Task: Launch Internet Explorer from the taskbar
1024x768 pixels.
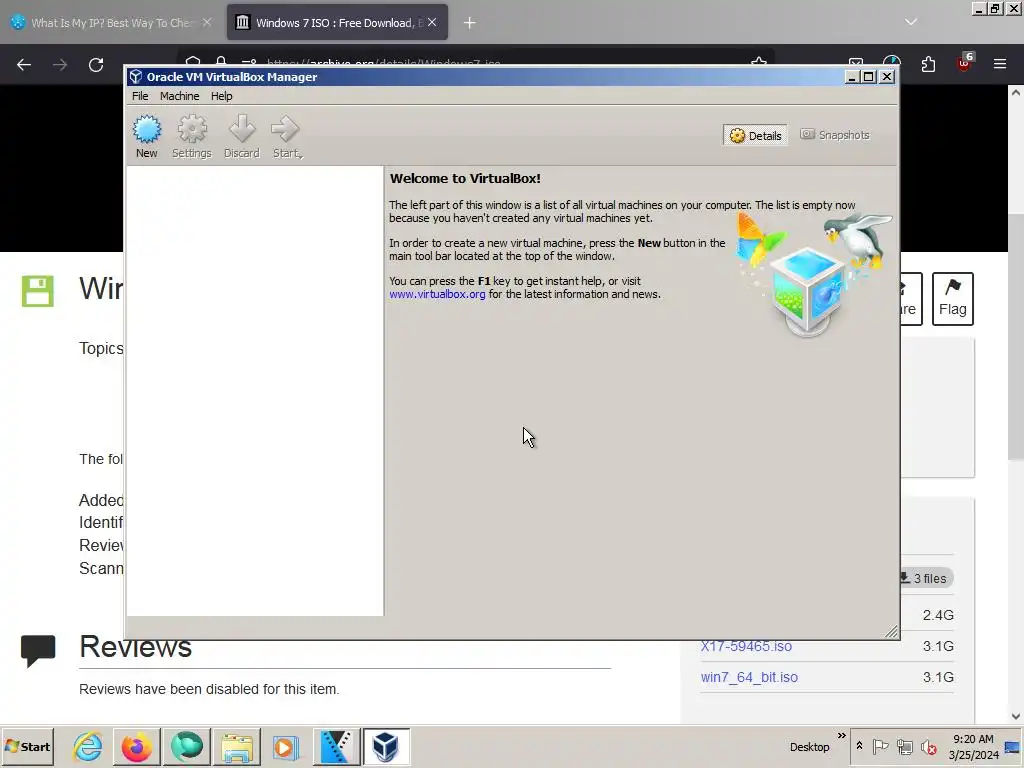Action: pos(88,746)
